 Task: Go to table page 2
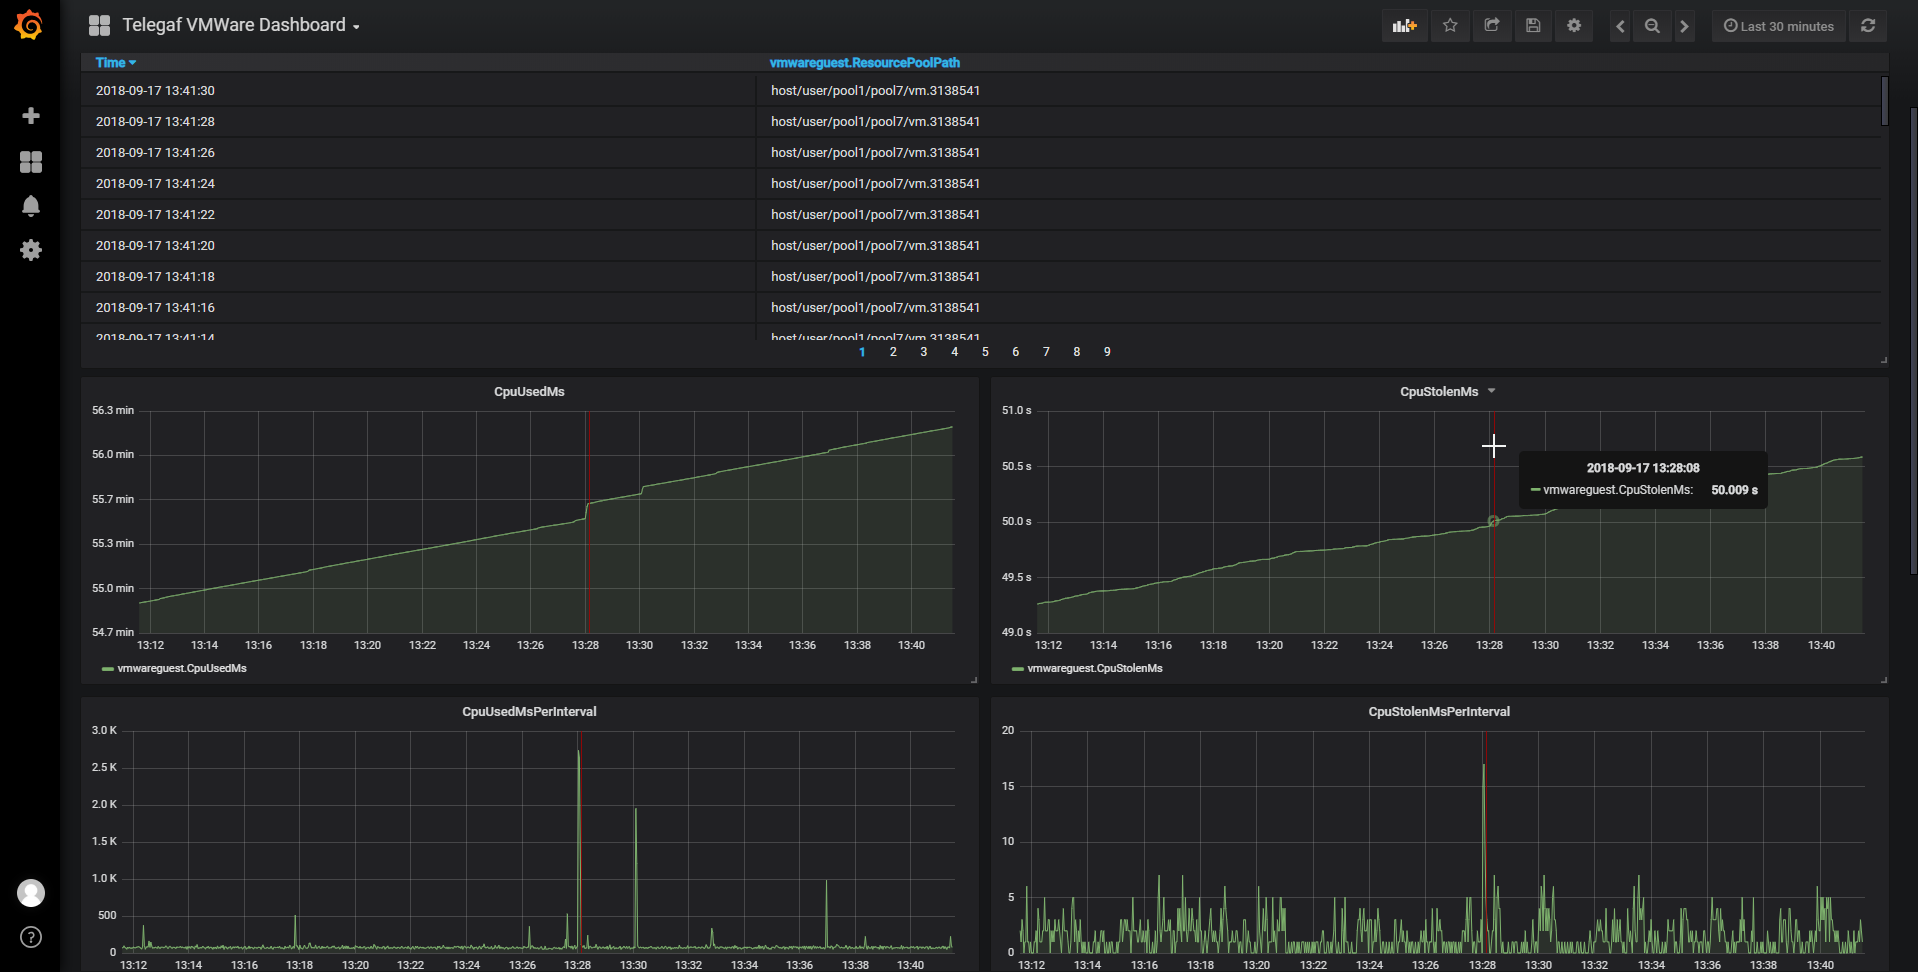click(x=893, y=352)
